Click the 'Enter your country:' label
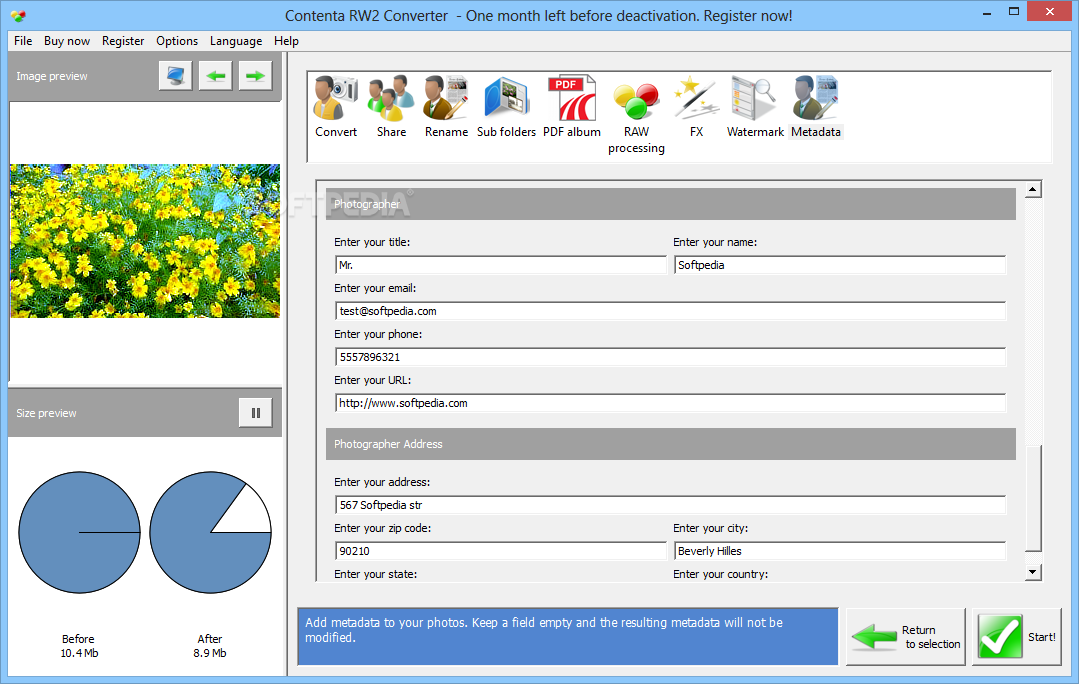Screen dimensions: 1079x684 (720, 575)
